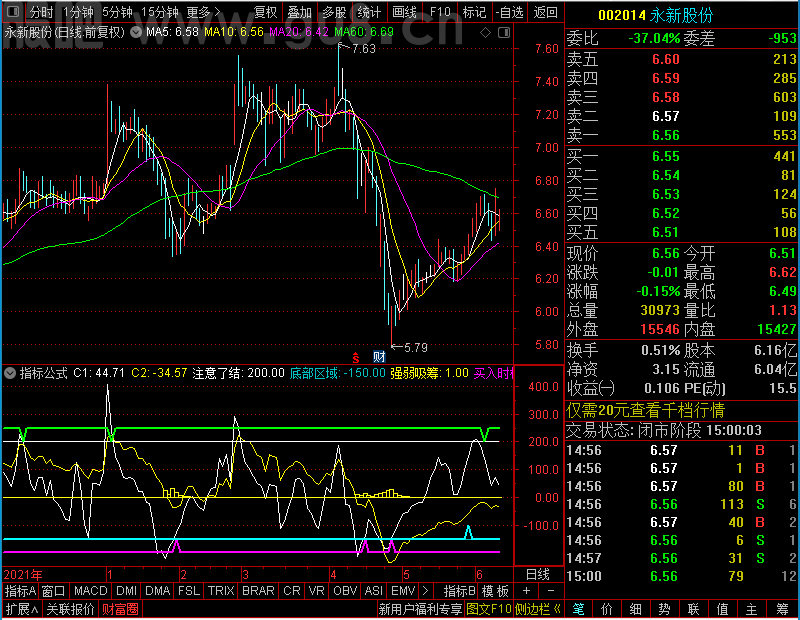800x620 pixels.
Task: Switch indicator to OBV
Action: point(345,591)
